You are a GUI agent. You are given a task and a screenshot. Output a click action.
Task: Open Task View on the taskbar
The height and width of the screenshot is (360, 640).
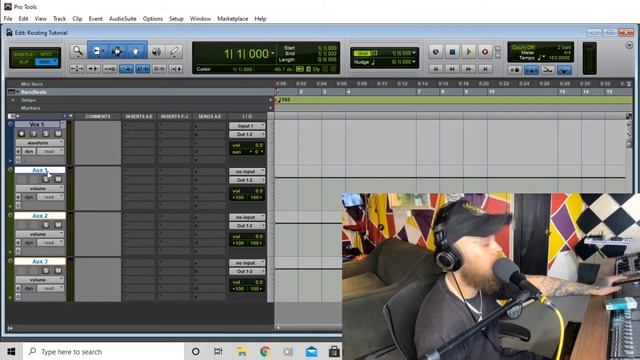(218, 351)
